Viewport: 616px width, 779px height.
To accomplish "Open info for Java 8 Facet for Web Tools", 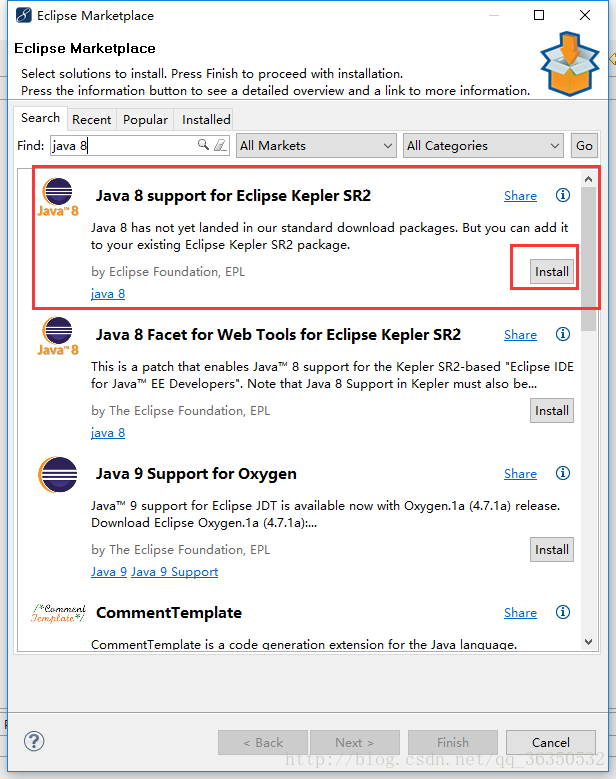I will 562,334.
